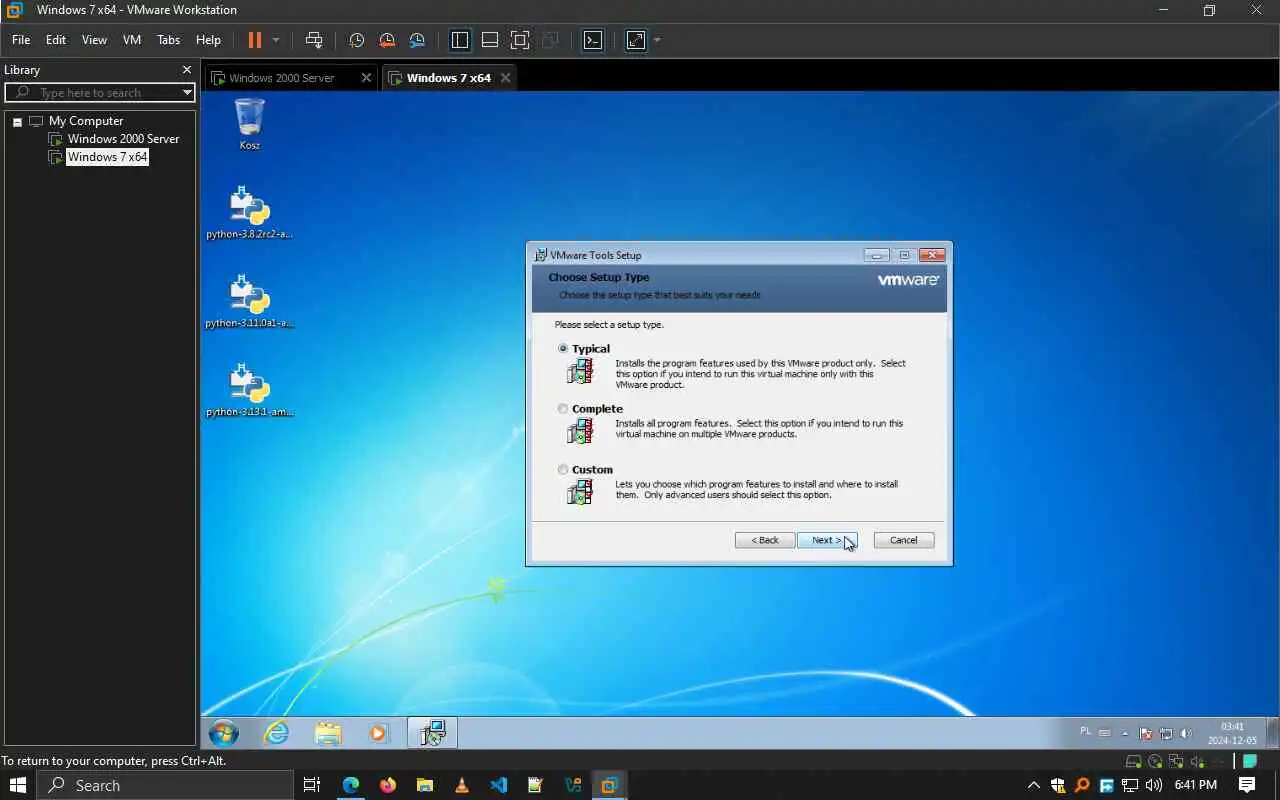This screenshot has height=800, width=1280.
Task: Select the Typical setup type
Action: click(563, 349)
